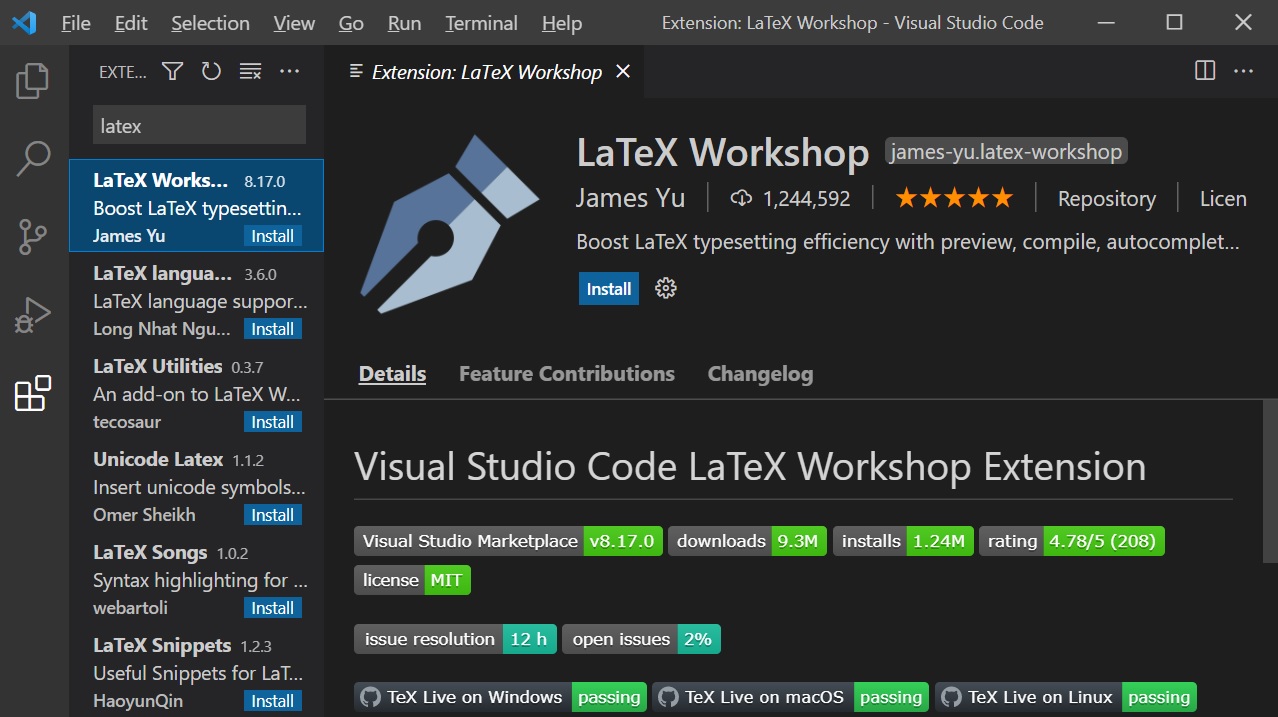Click the open issues 2% badge
The height and width of the screenshot is (717, 1278).
click(x=641, y=639)
